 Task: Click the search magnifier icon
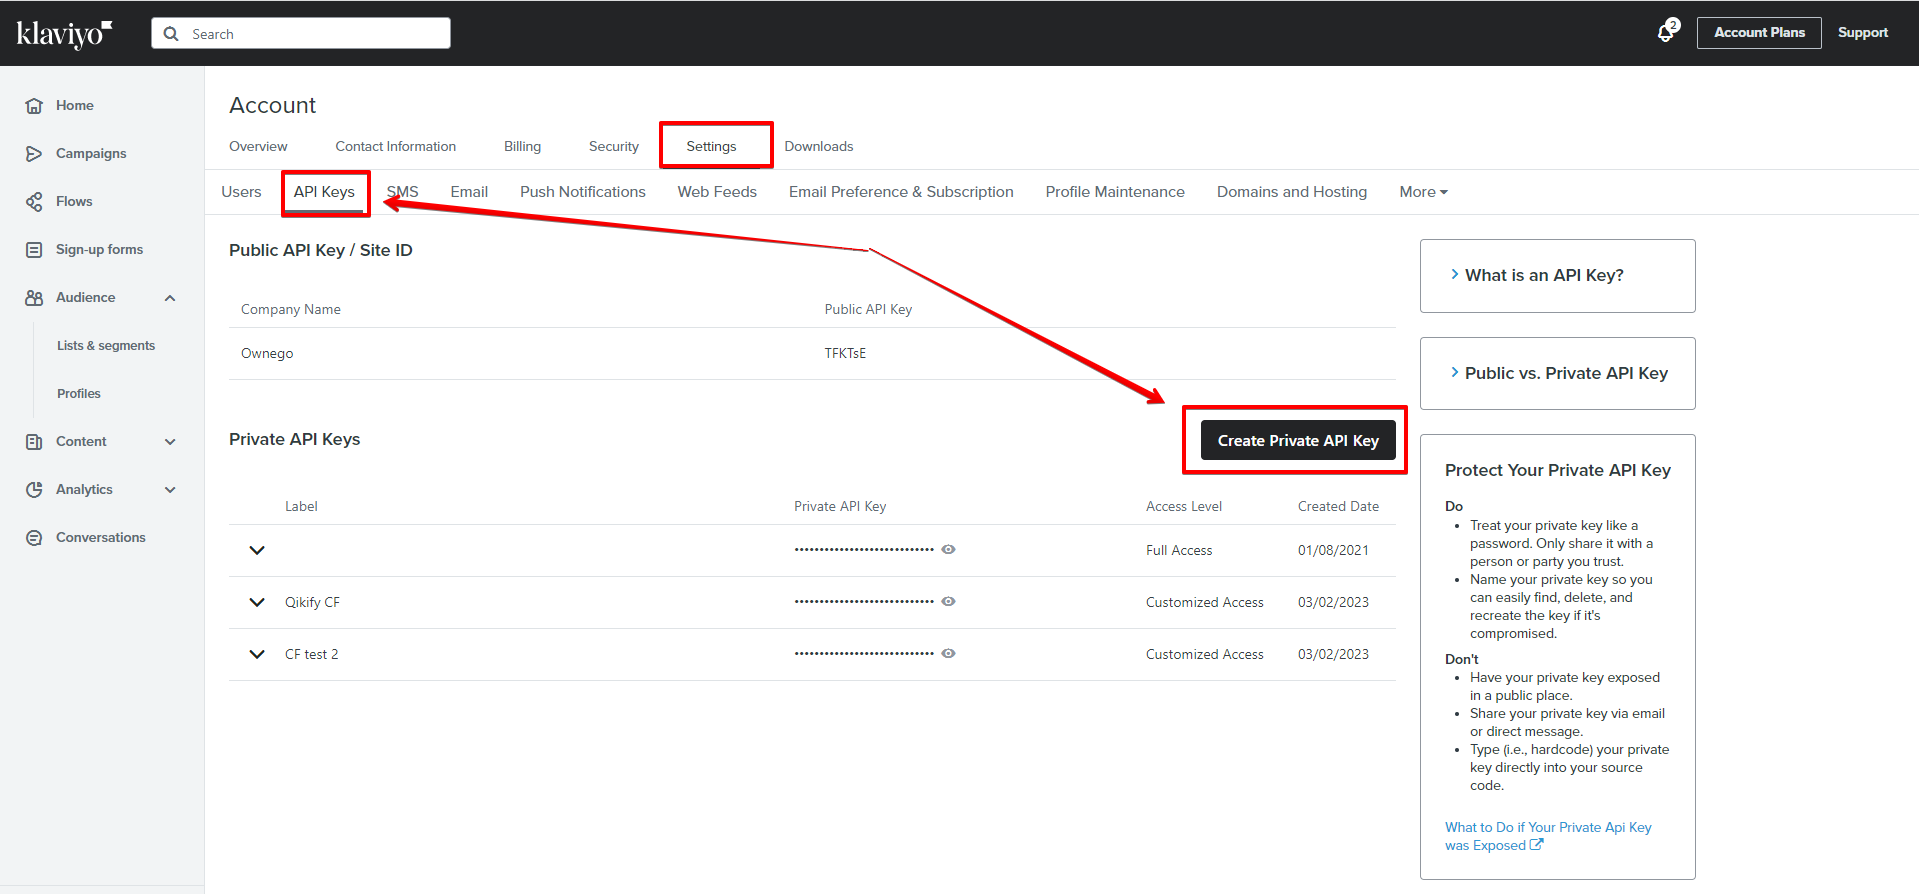(171, 34)
